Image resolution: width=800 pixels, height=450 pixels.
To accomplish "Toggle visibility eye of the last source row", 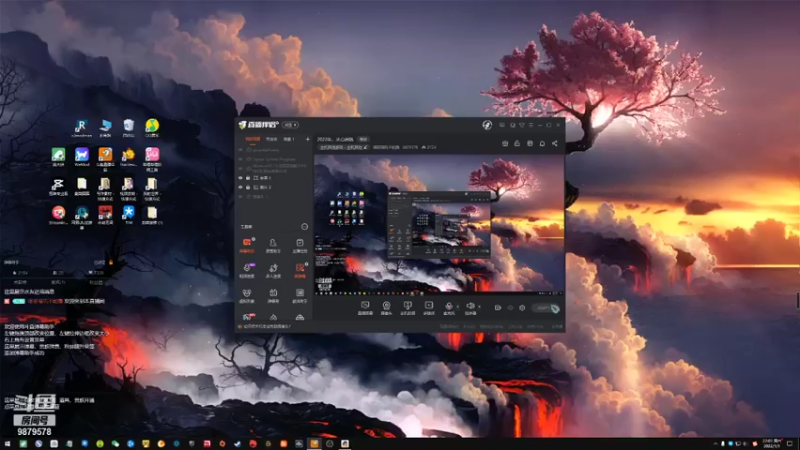I will (240, 196).
